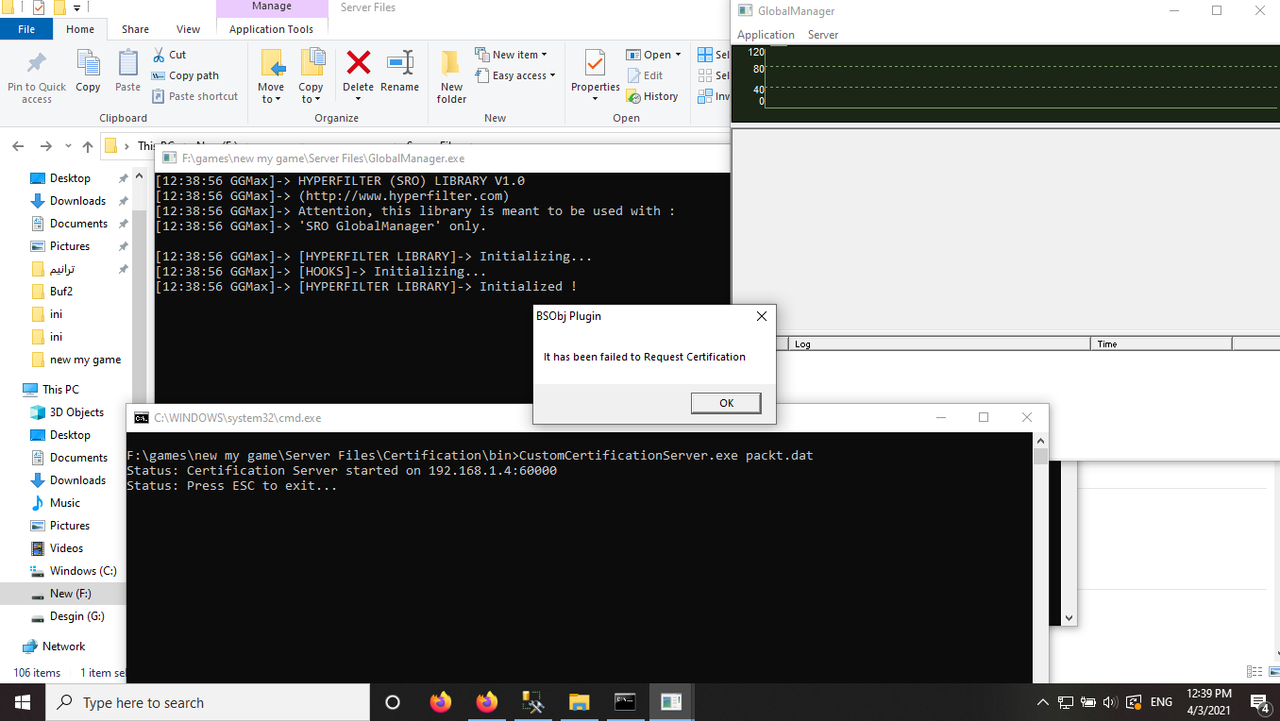Viewport: 1280px width, 721px height.
Task: Open File Explorer from the taskbar
Action: tap(578, 702)
